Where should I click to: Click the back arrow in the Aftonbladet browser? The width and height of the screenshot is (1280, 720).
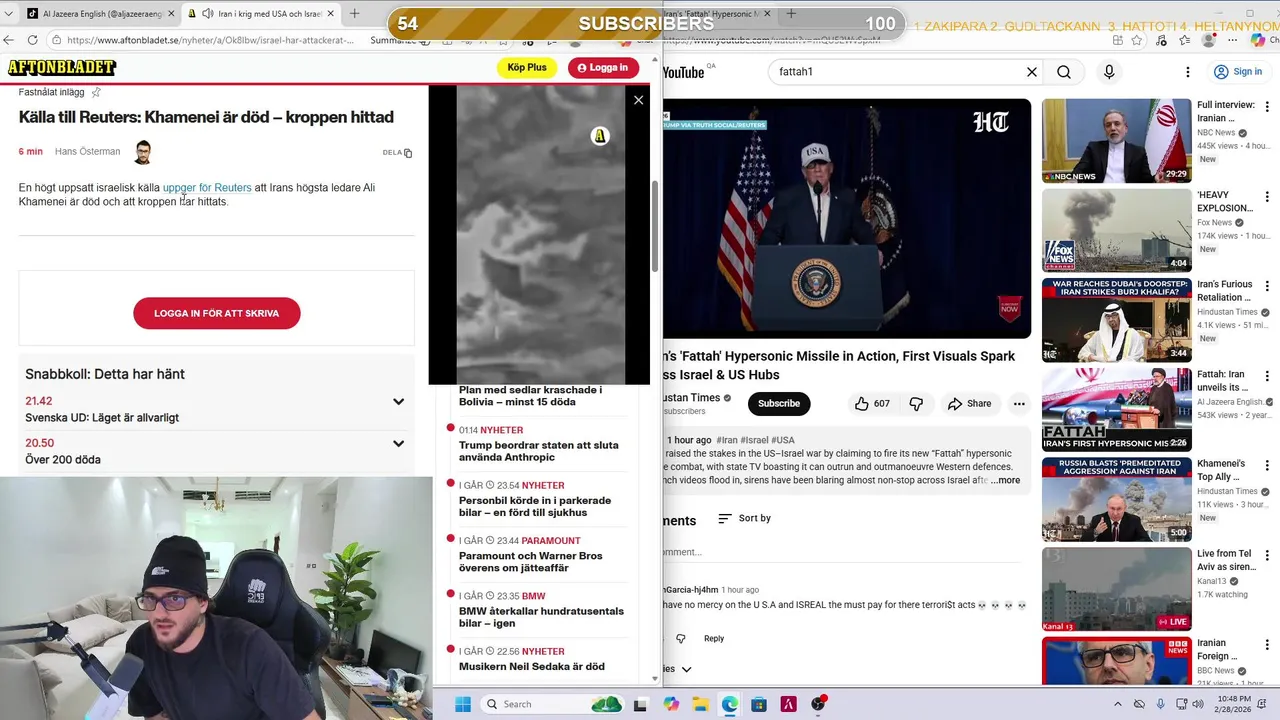pyautogui.click(x=9, y=40)
